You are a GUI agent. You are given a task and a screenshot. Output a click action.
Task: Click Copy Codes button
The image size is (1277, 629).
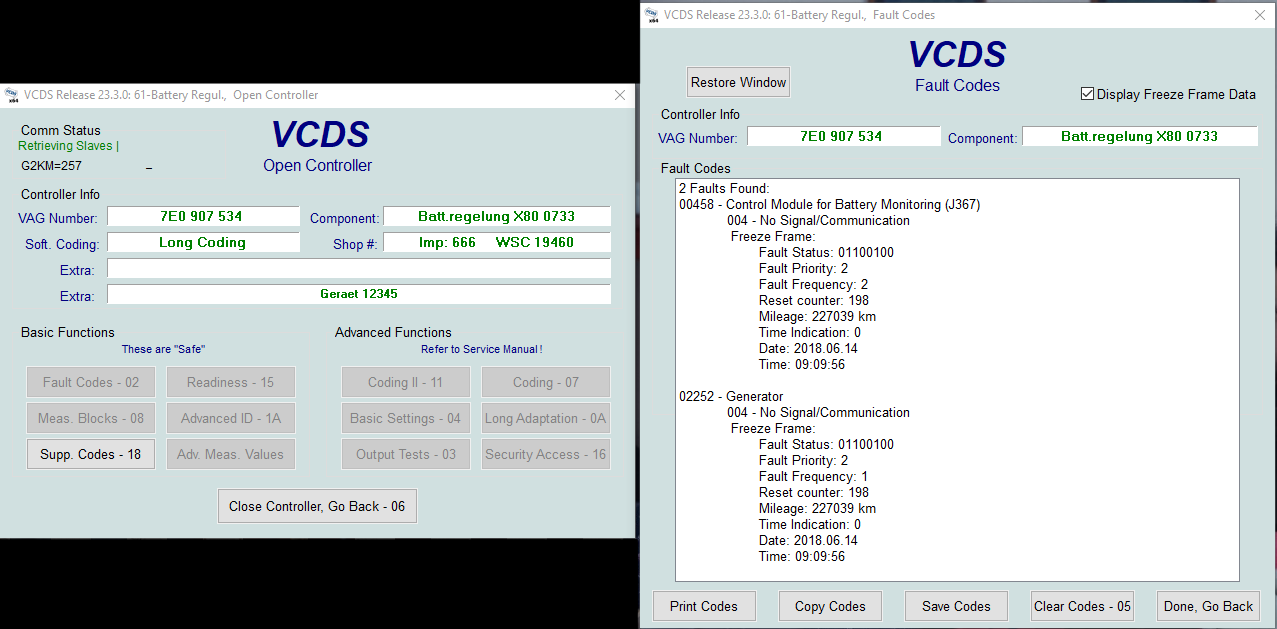(x=830, y=606)
